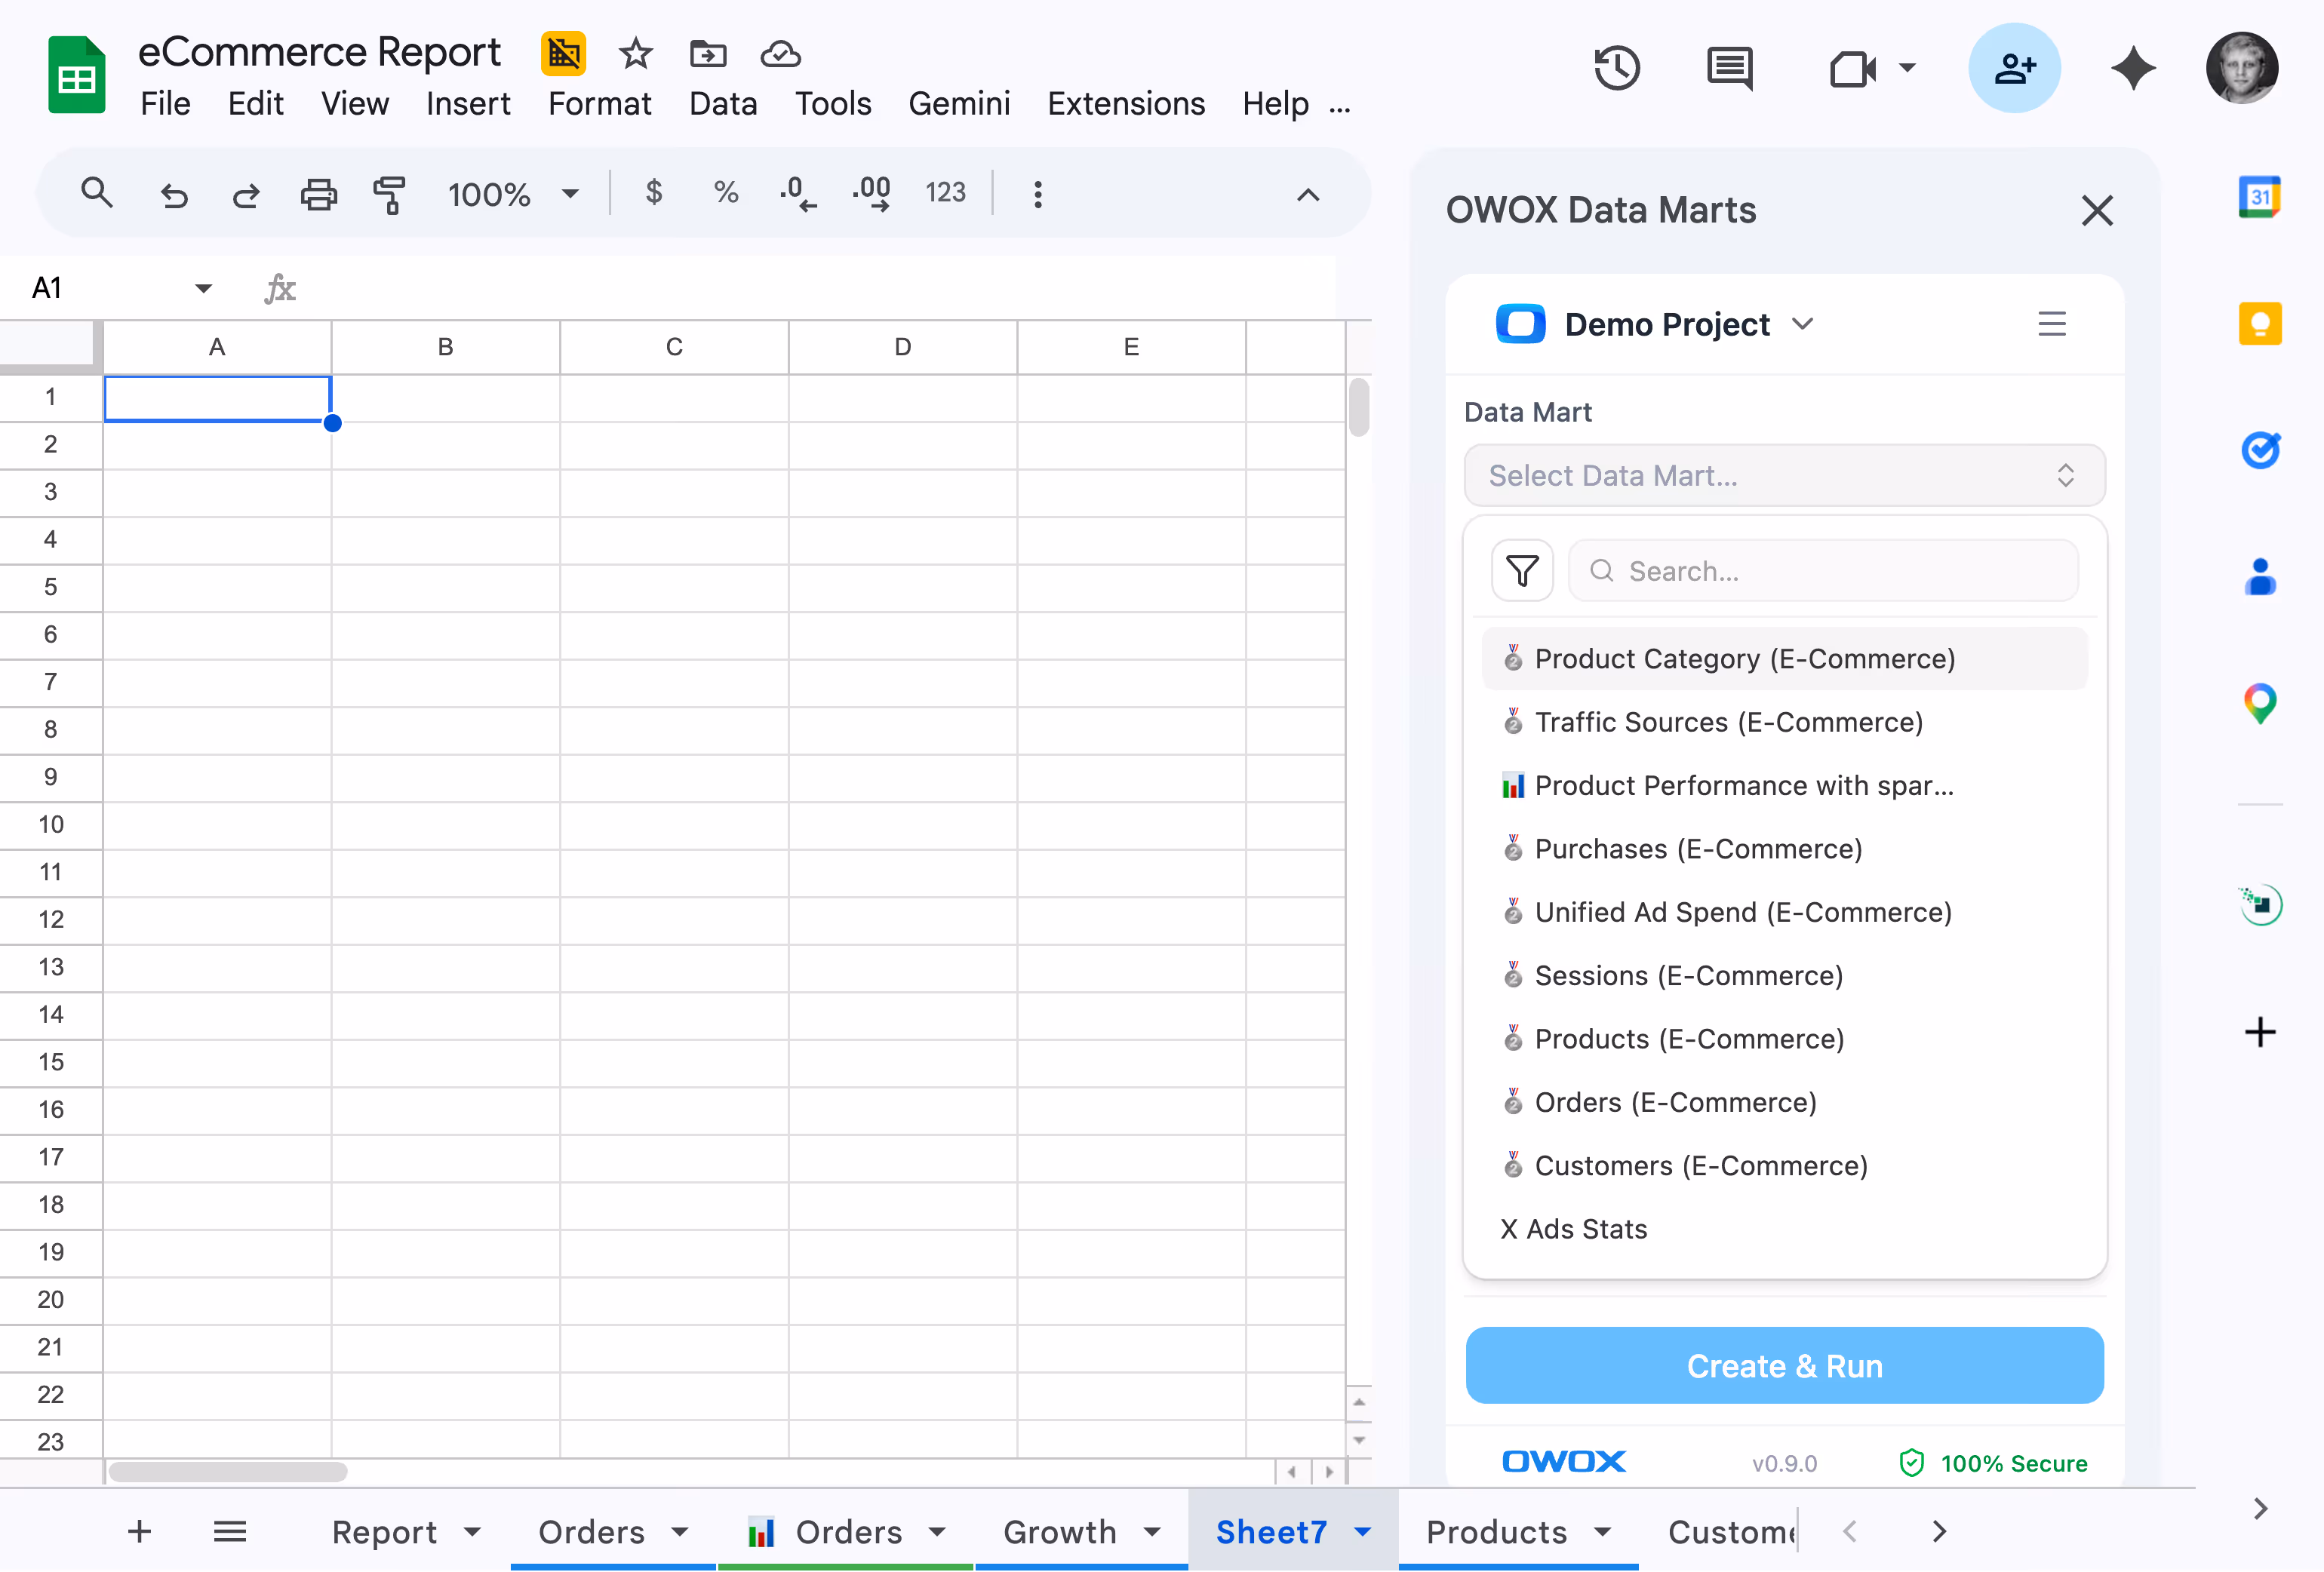Screen dimensions: 2324x1572
Task: Open the Google account avatar
Action: coord(2242,68)
